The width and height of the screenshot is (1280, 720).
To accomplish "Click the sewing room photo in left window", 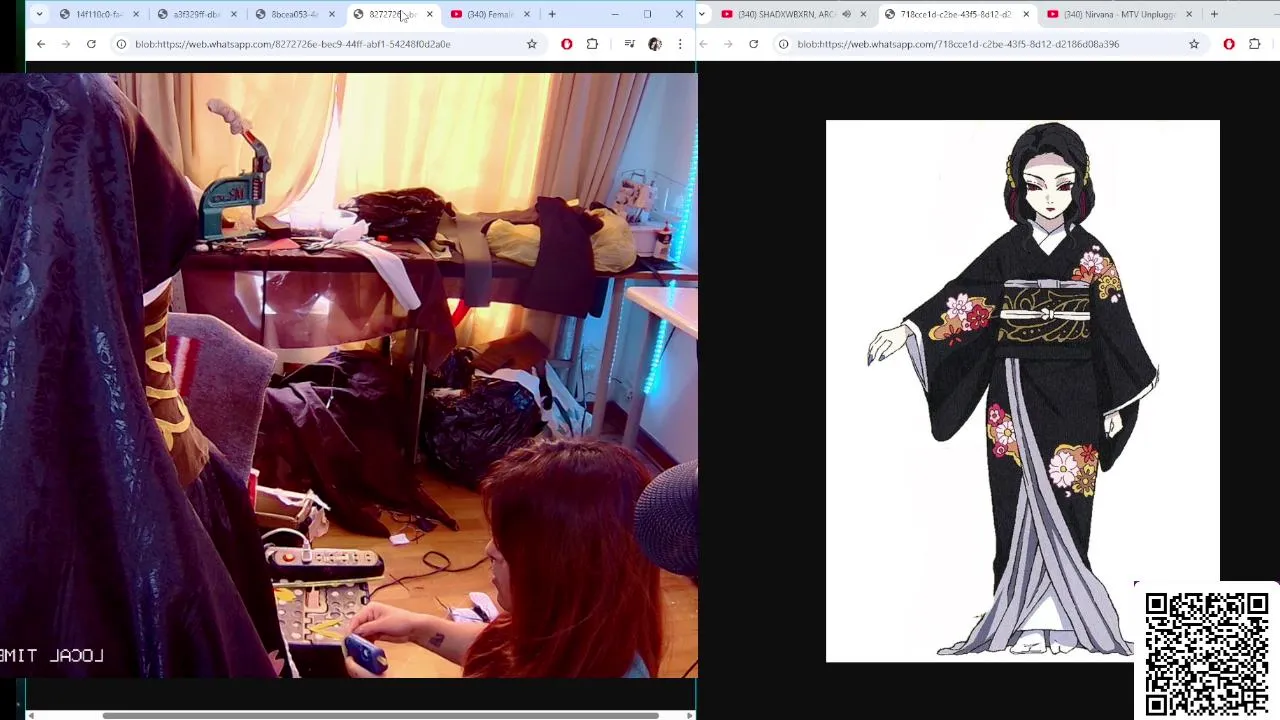I will [349, 375].
